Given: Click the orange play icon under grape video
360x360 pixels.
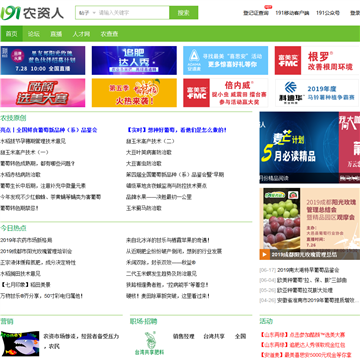Looking at the screenshot, I should 265,255.
